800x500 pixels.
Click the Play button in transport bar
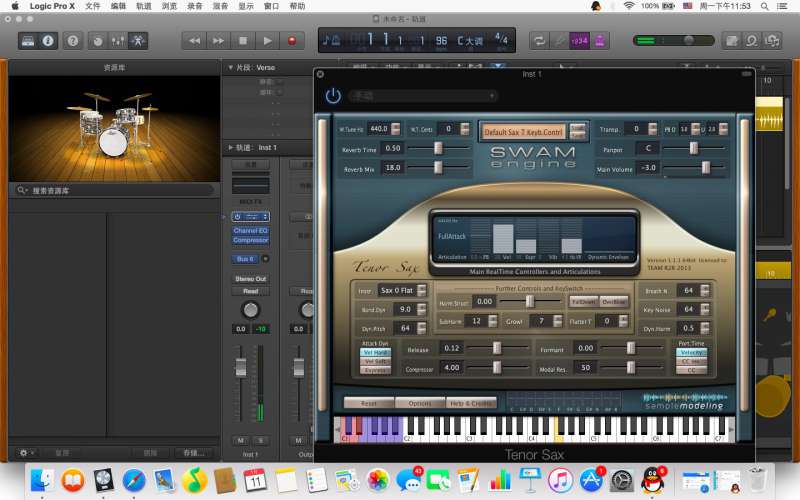pyautogui.click(x=267, y=41)
